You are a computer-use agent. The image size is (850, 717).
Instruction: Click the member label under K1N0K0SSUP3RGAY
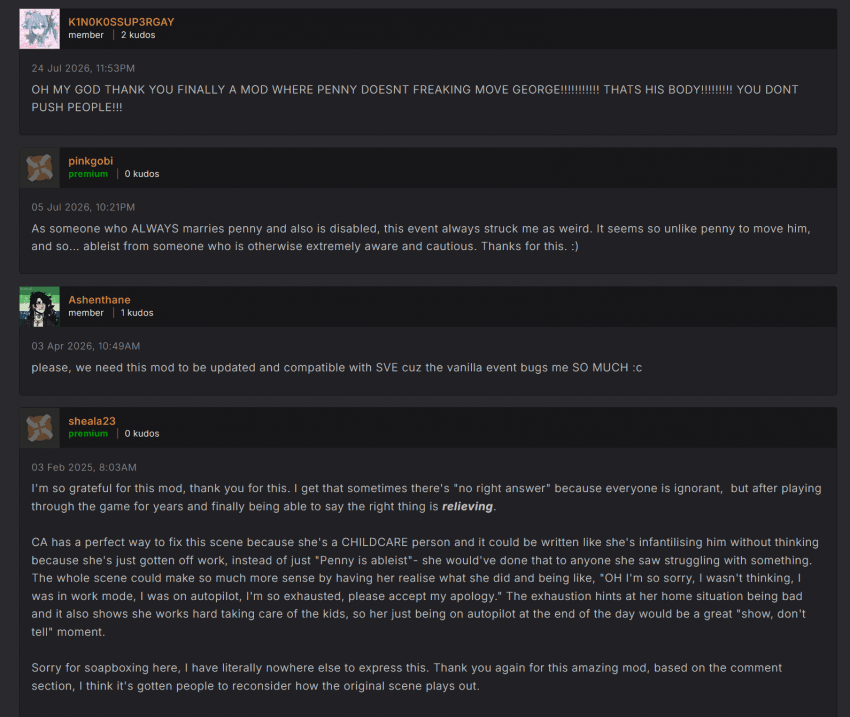(86, 35)
